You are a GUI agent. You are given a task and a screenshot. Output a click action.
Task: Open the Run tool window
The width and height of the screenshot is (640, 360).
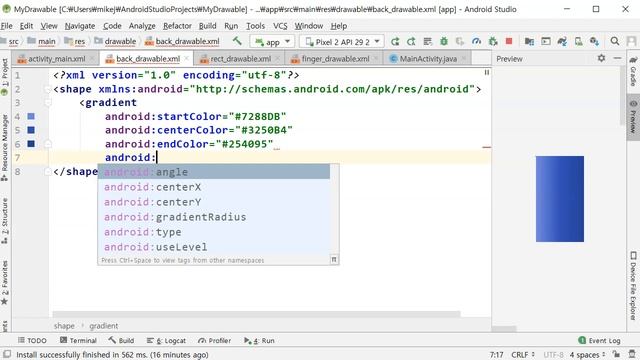(259, 340)
